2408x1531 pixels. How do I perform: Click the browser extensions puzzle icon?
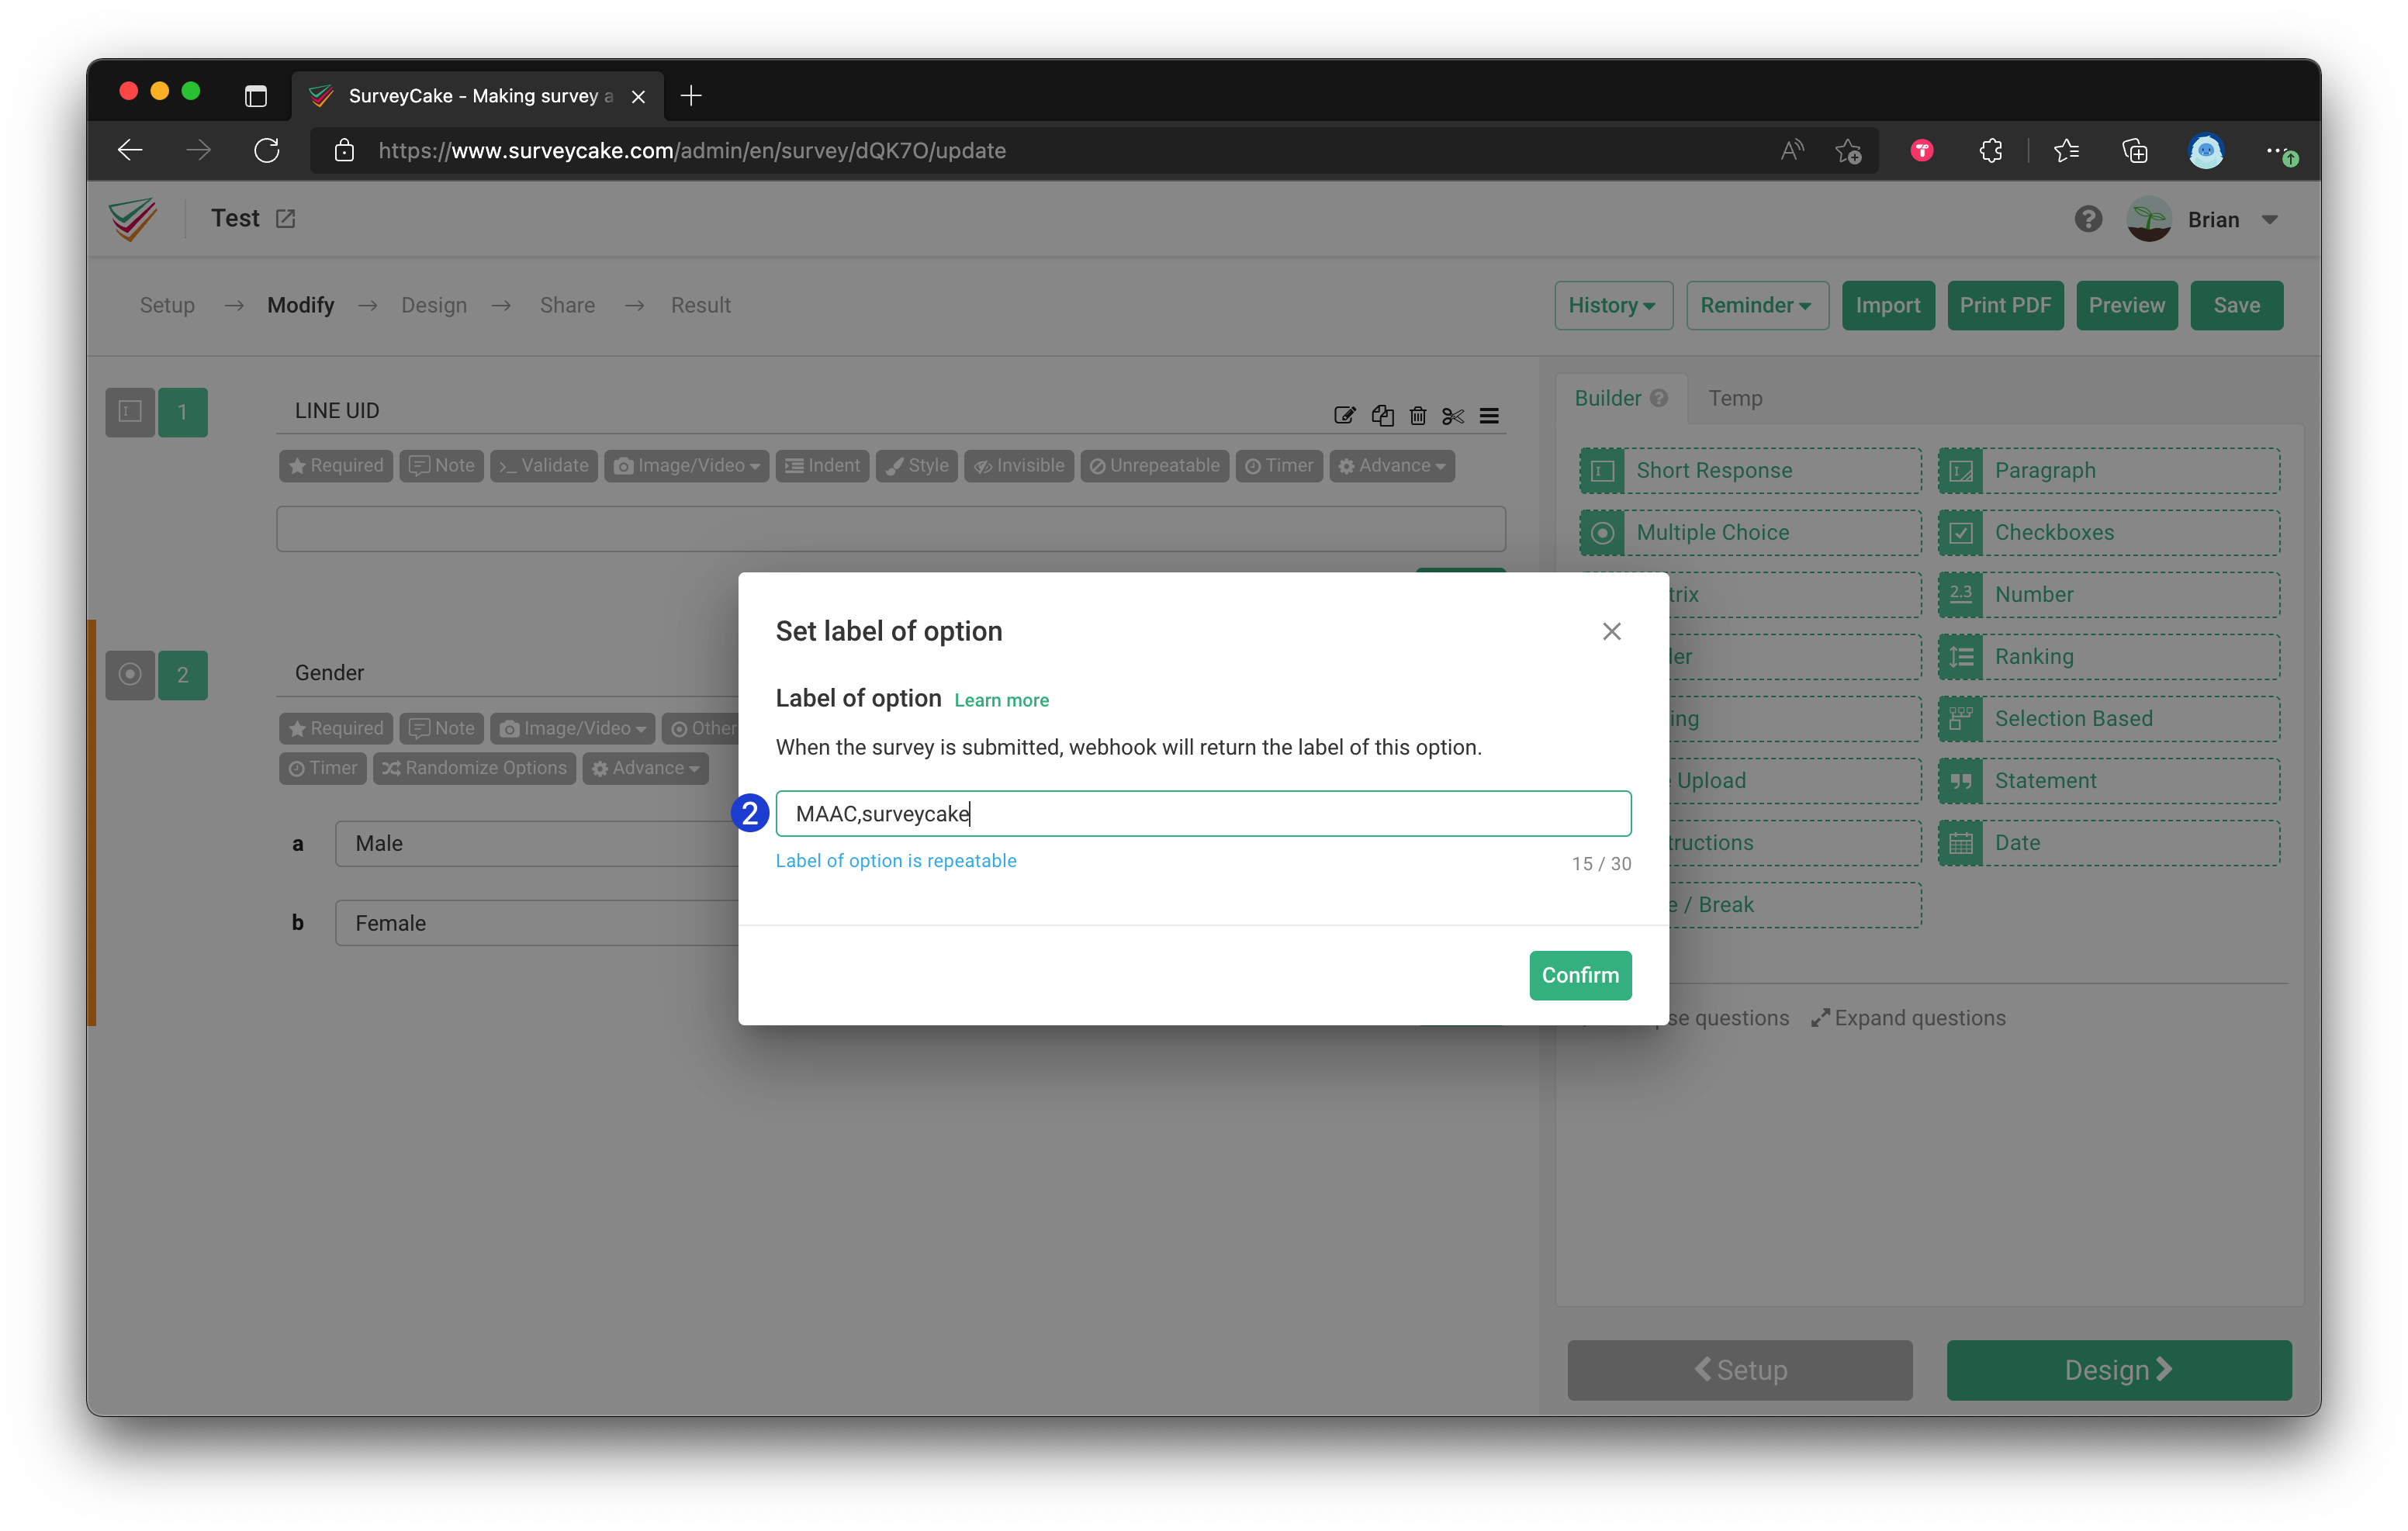point(1990,151)
